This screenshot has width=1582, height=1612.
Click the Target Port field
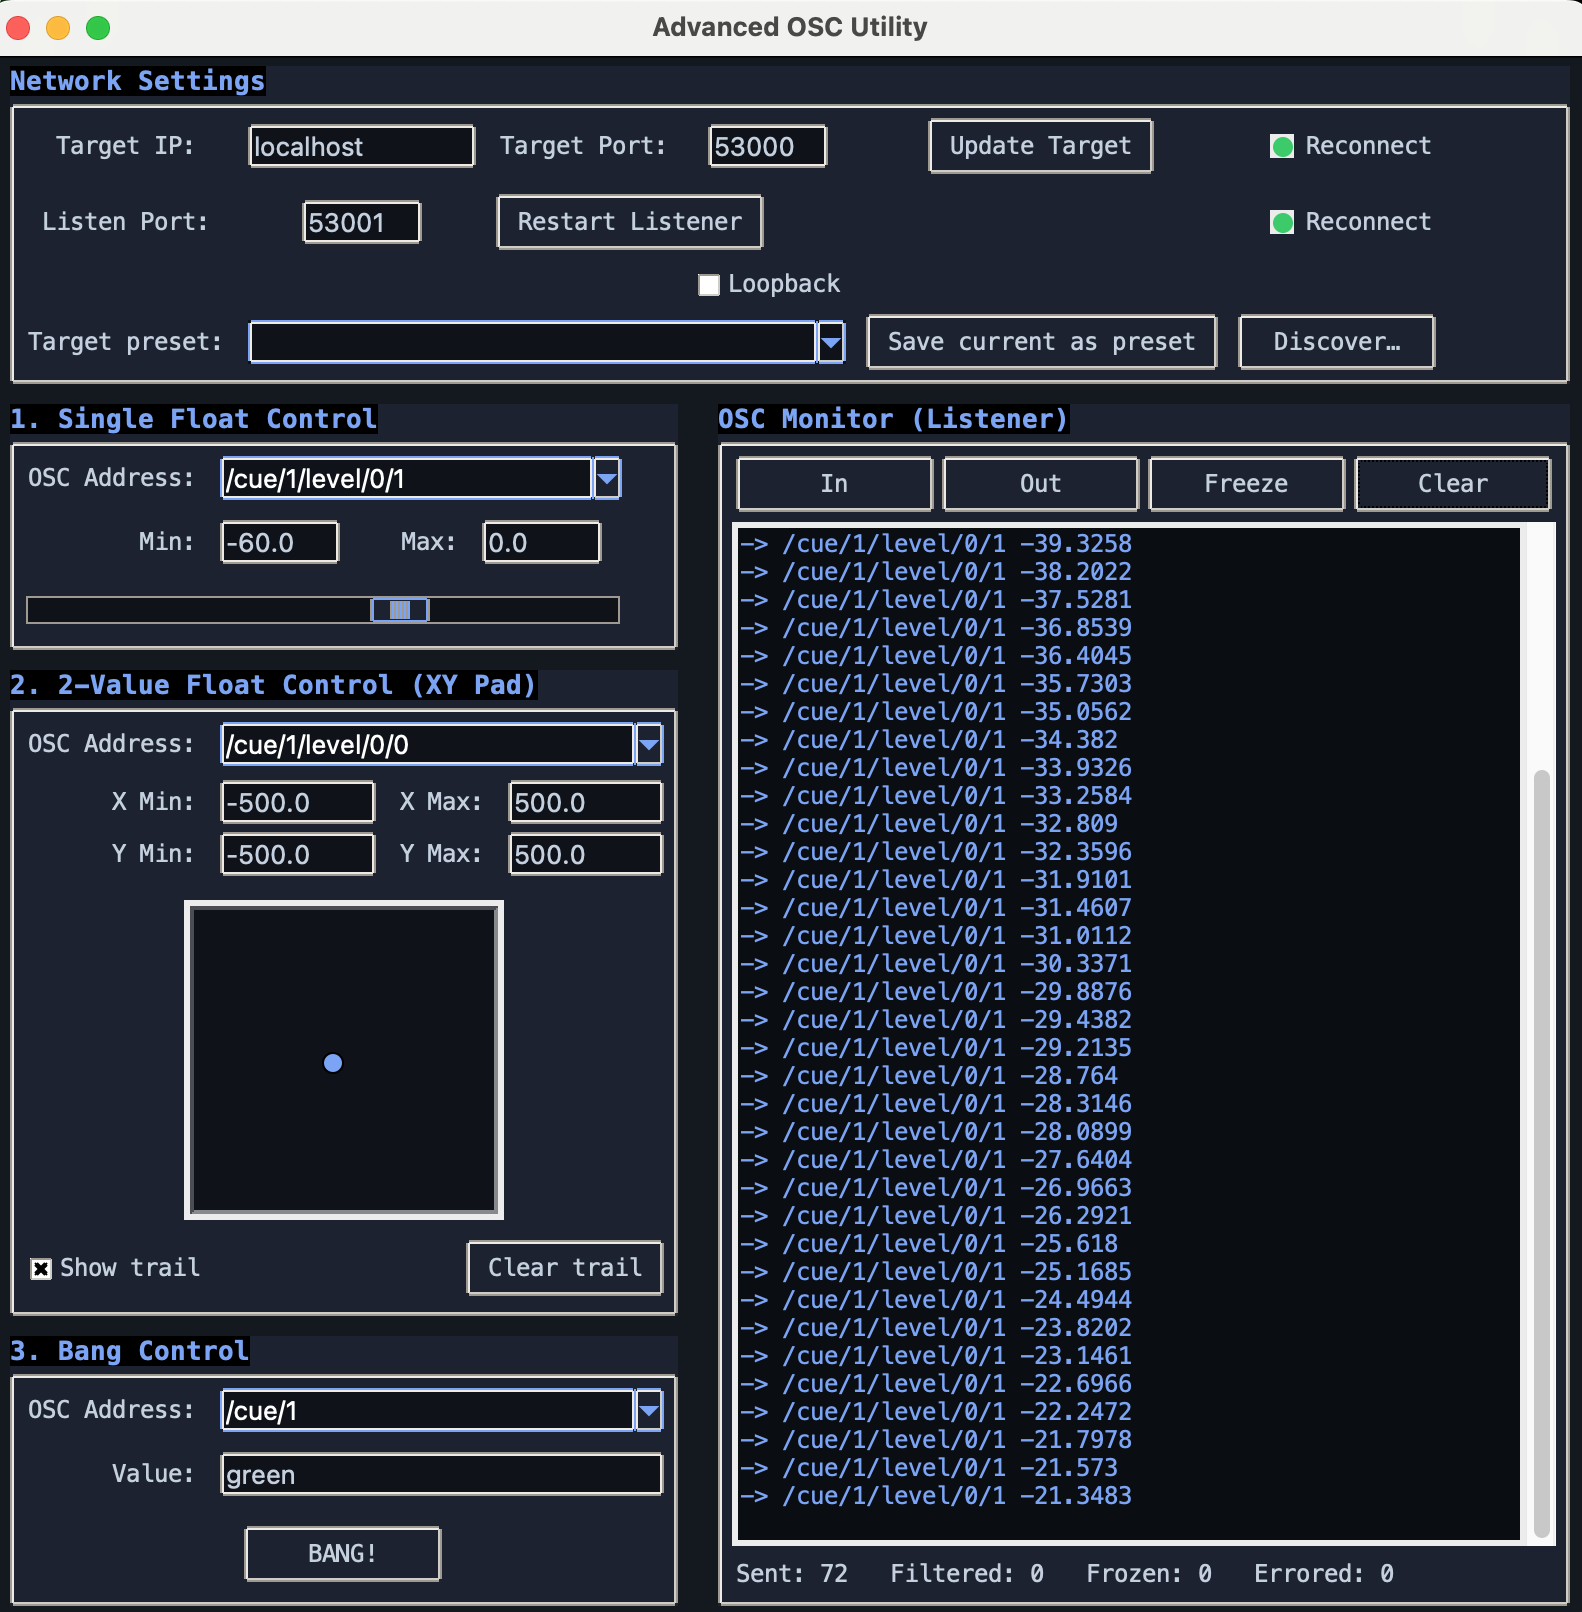click(768, 147)
